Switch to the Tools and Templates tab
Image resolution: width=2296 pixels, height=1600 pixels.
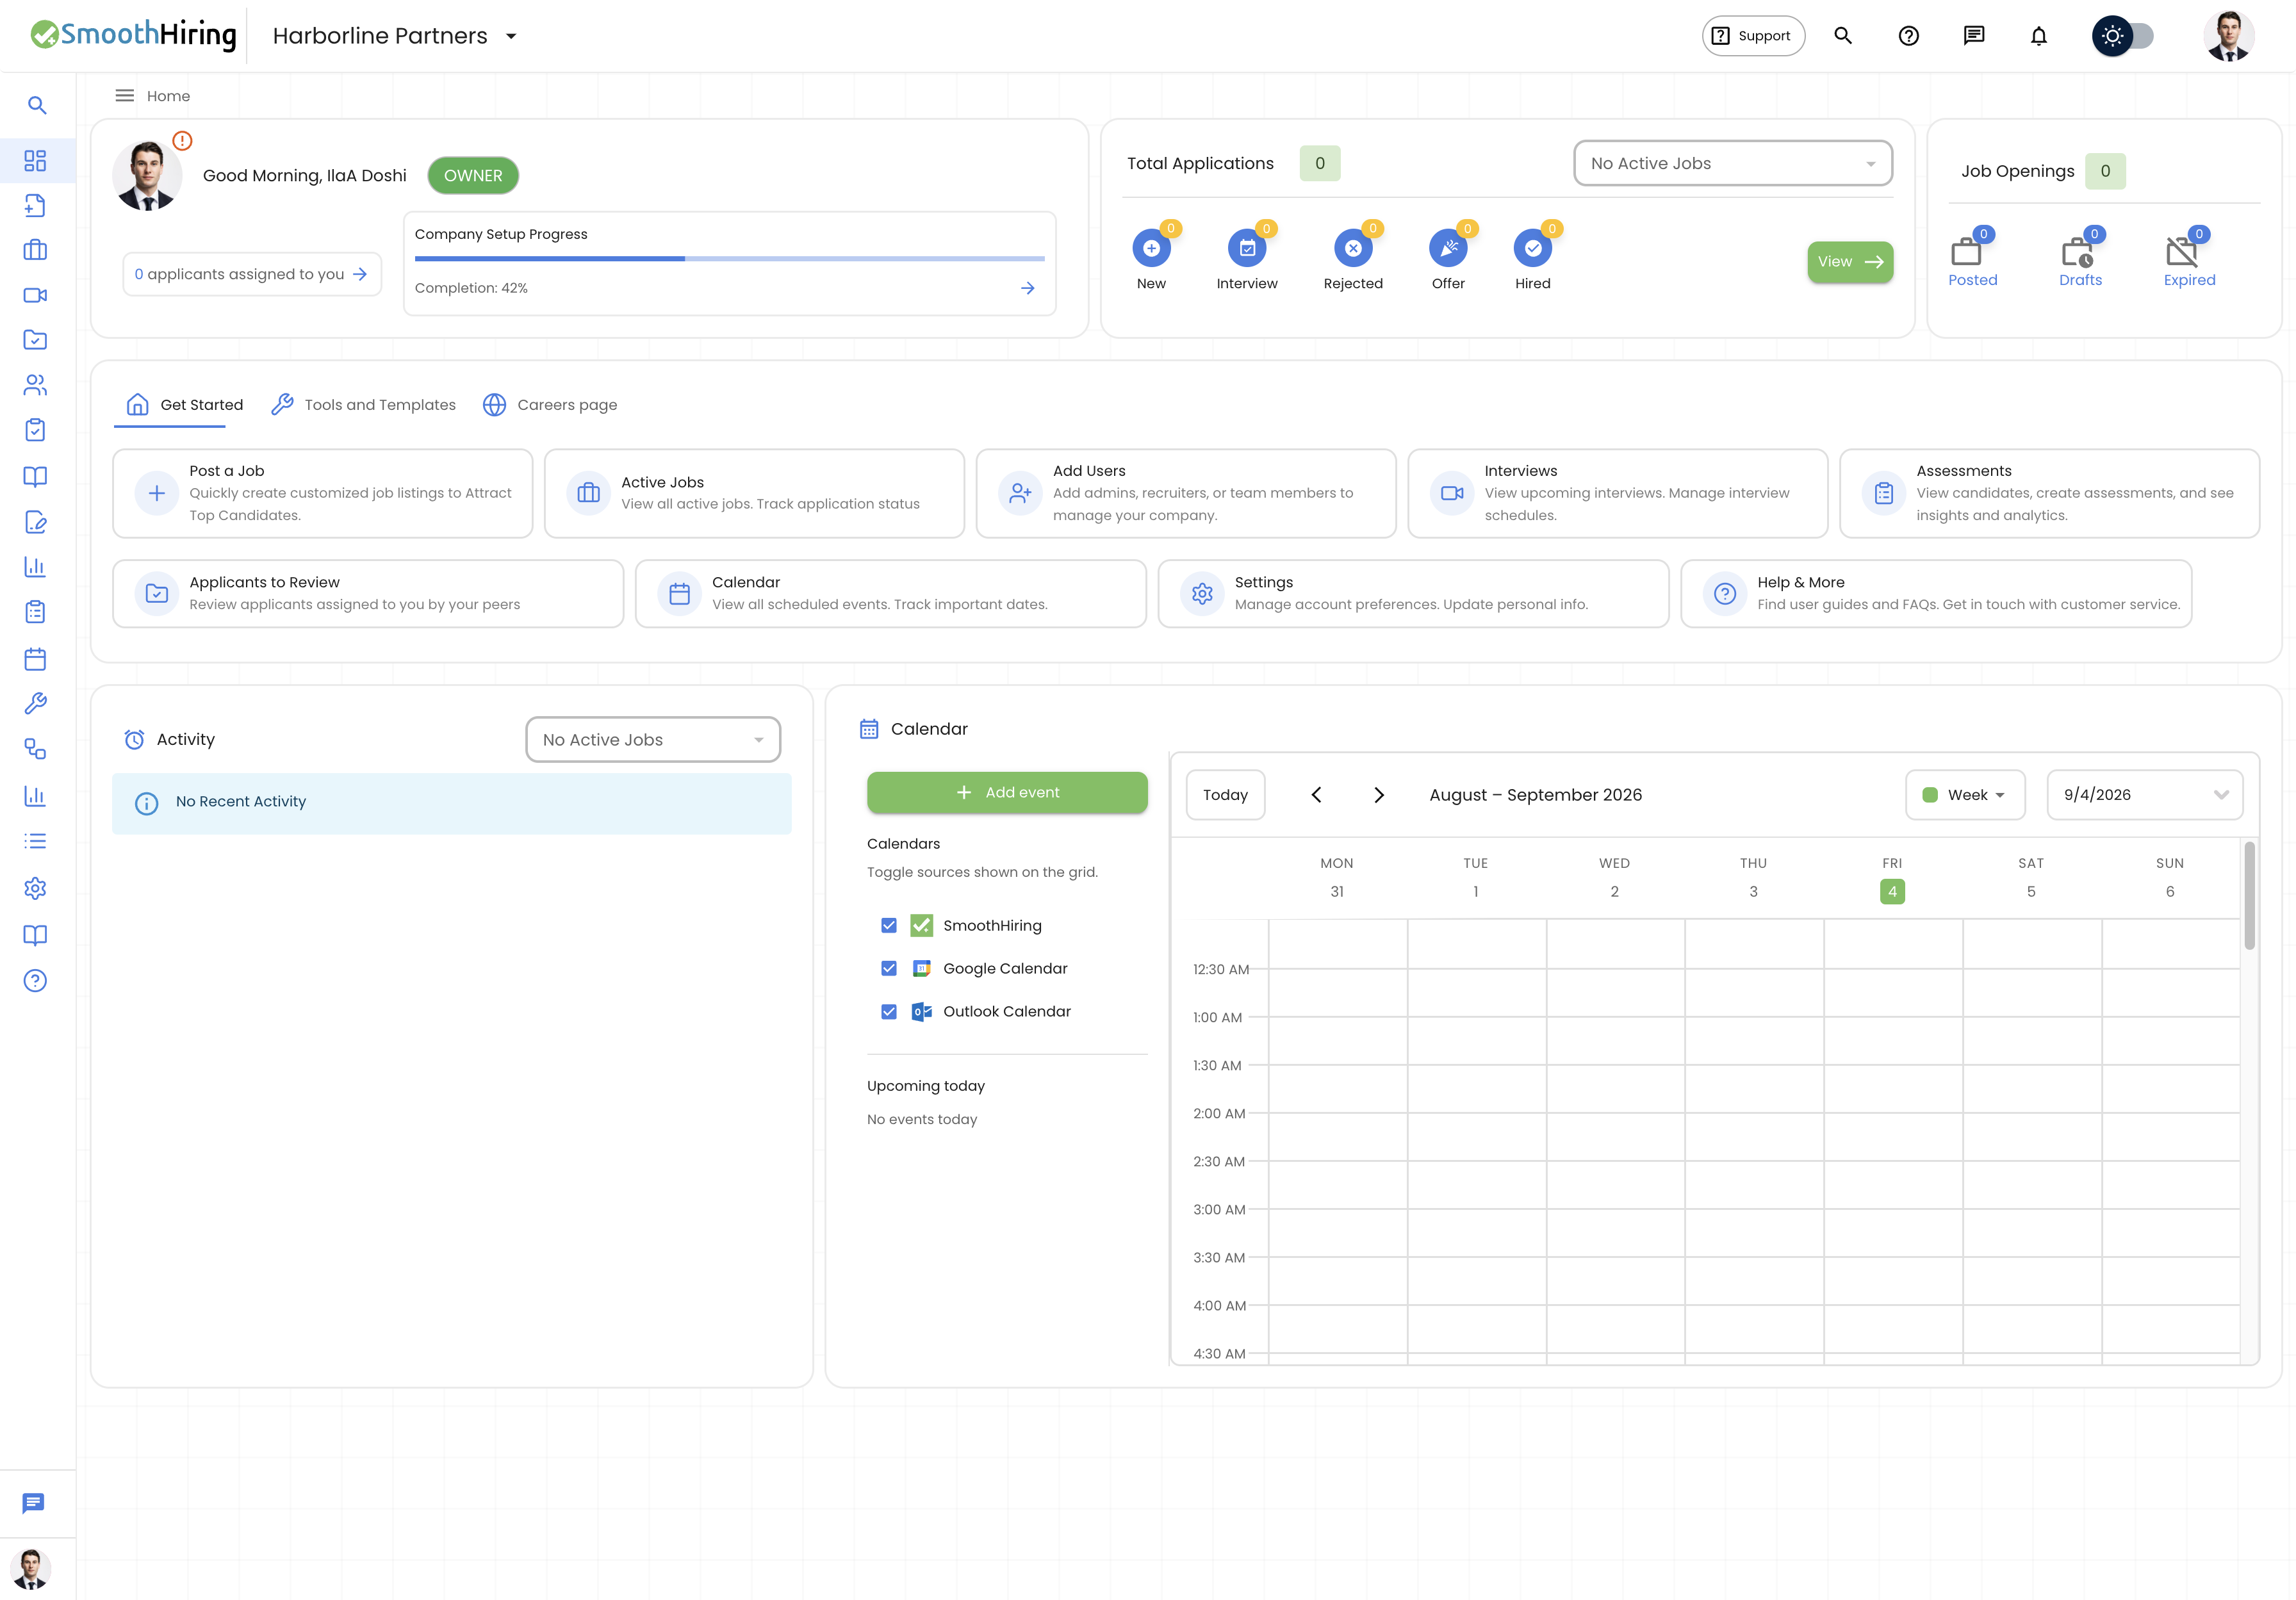click(364, 404)
